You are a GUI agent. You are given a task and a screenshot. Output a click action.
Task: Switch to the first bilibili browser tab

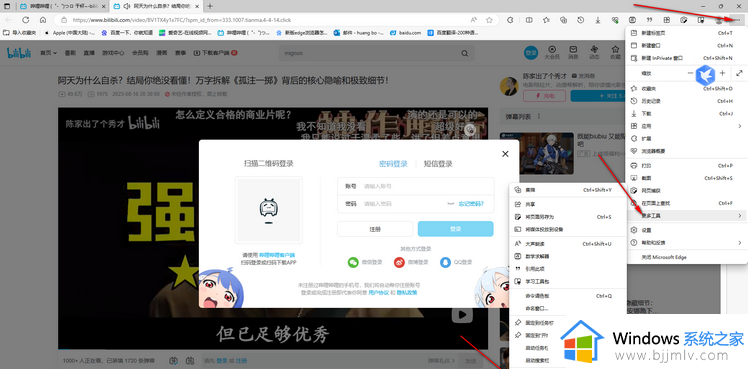[x=62, y=6]
